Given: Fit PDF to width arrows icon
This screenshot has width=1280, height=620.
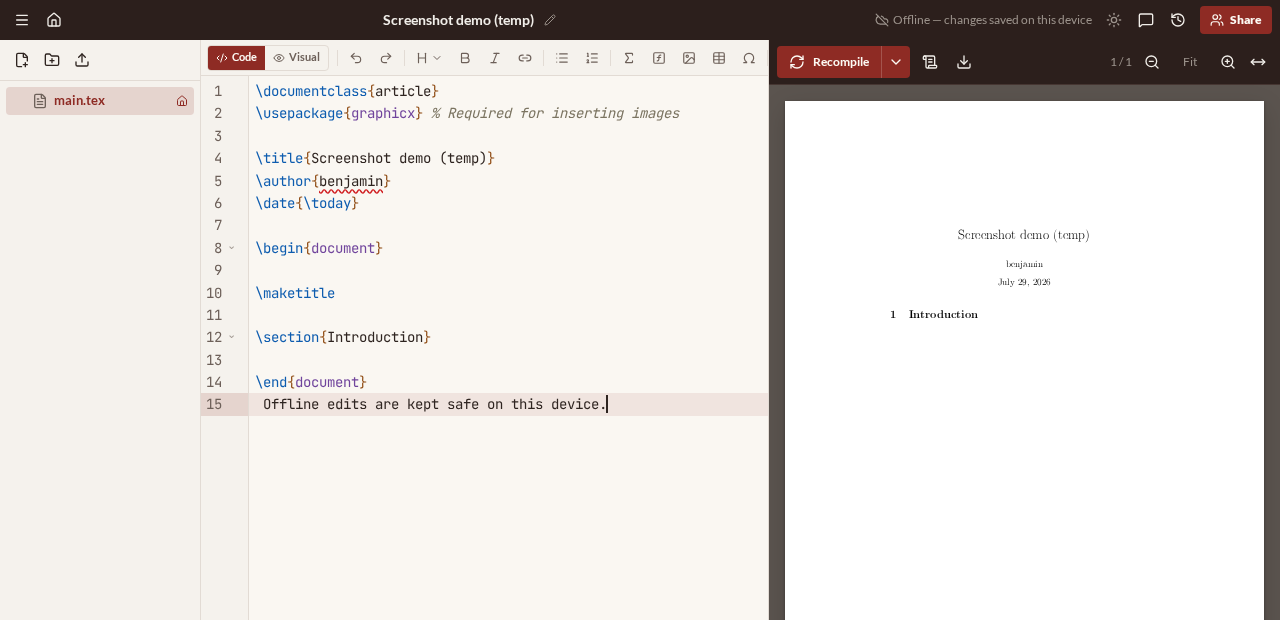Looking at the screenshot, I should coord(1258,62).
